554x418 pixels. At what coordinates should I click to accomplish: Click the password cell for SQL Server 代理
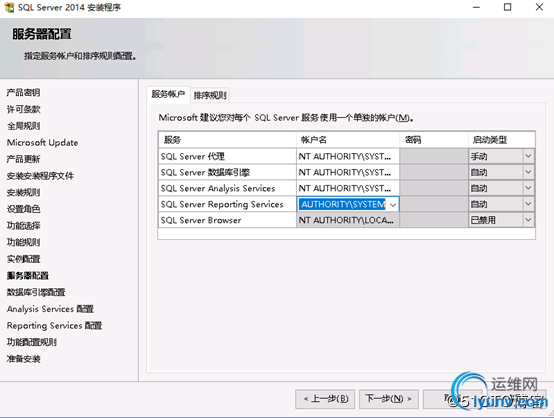point(434,156)
